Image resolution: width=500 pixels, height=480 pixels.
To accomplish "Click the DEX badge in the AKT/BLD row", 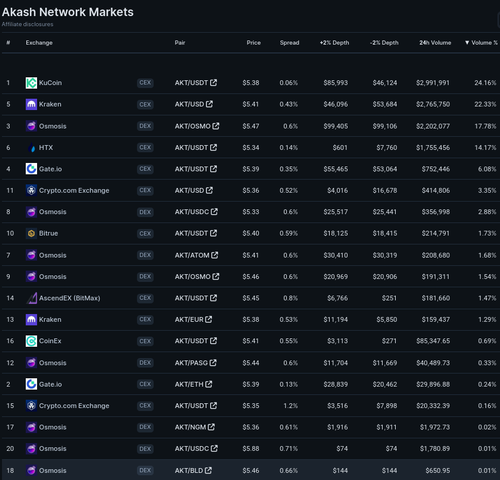I will (145, 470).
